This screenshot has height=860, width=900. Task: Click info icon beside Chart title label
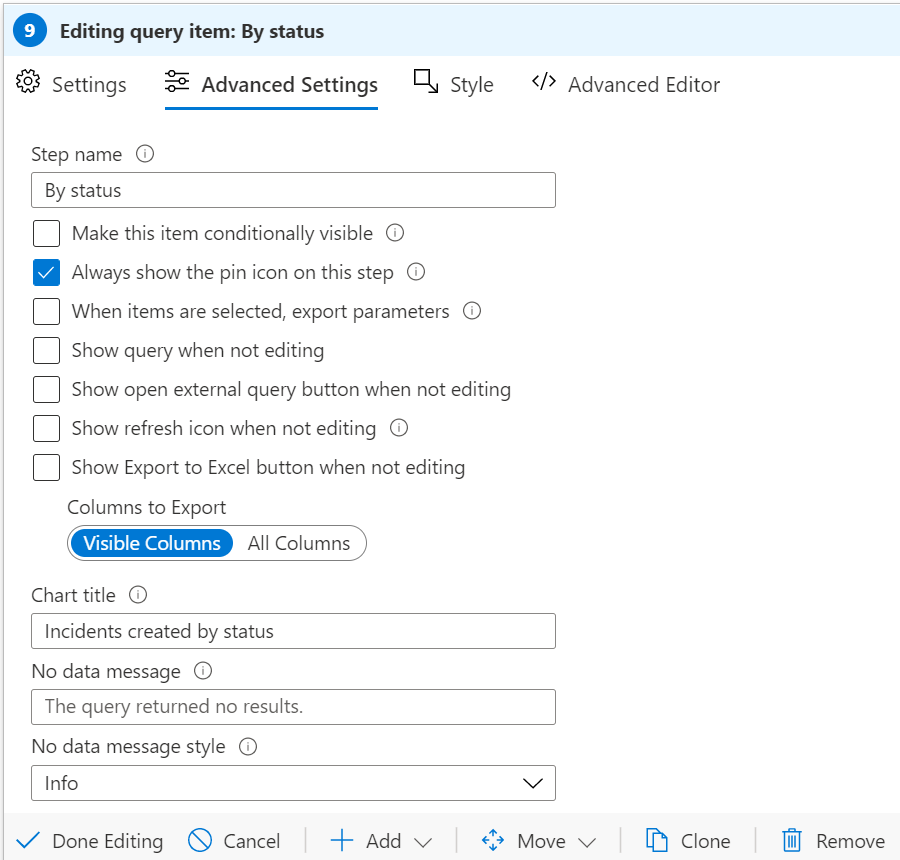[138, 595]
